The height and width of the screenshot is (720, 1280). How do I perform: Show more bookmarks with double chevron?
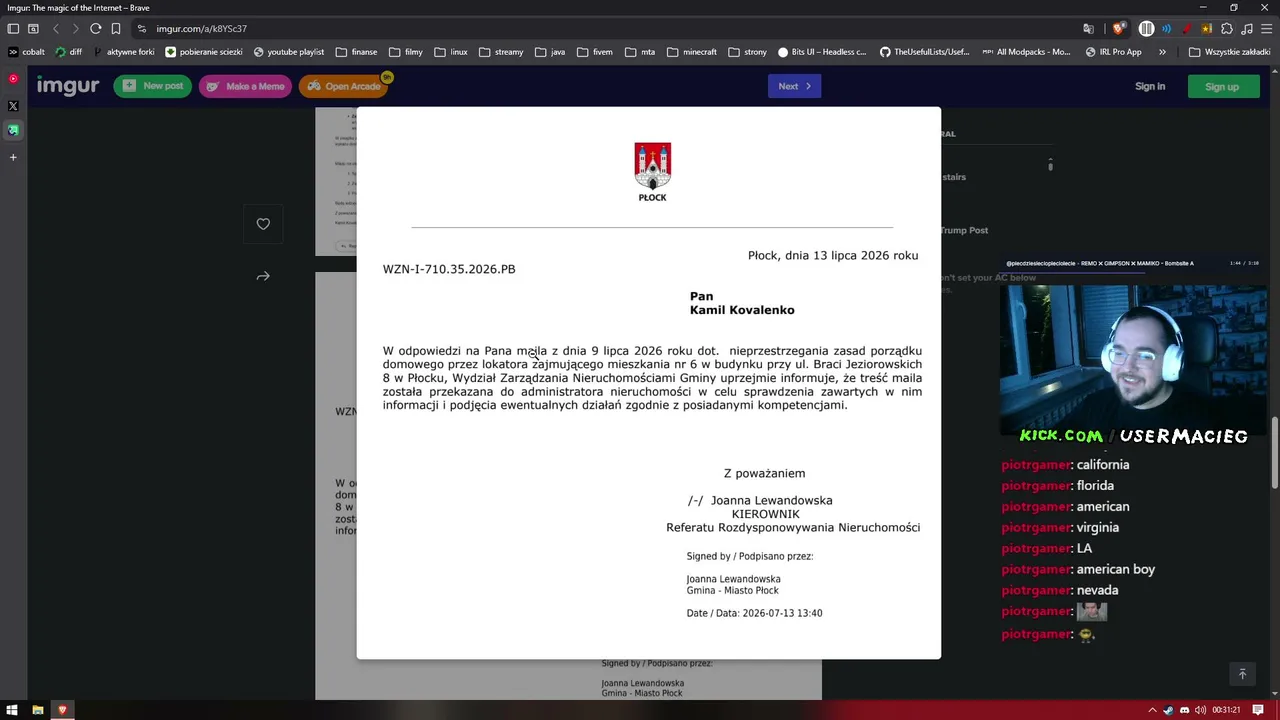(x=1162, y=52)
